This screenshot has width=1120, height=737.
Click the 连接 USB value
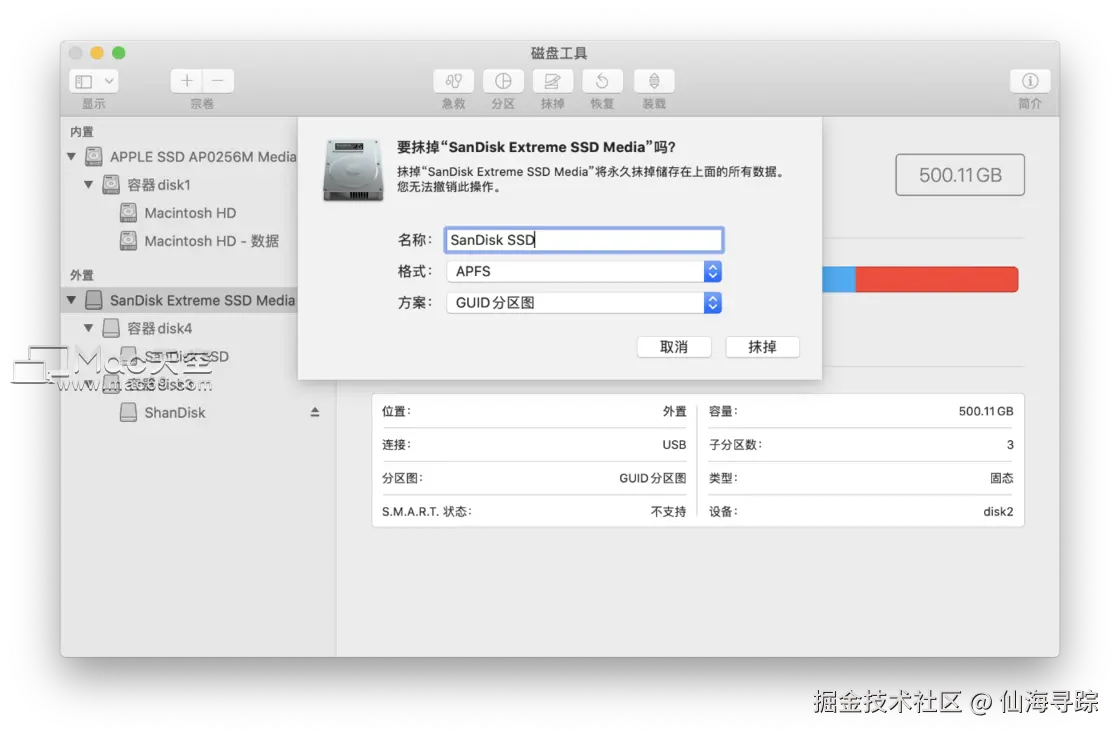pos(674,444)
